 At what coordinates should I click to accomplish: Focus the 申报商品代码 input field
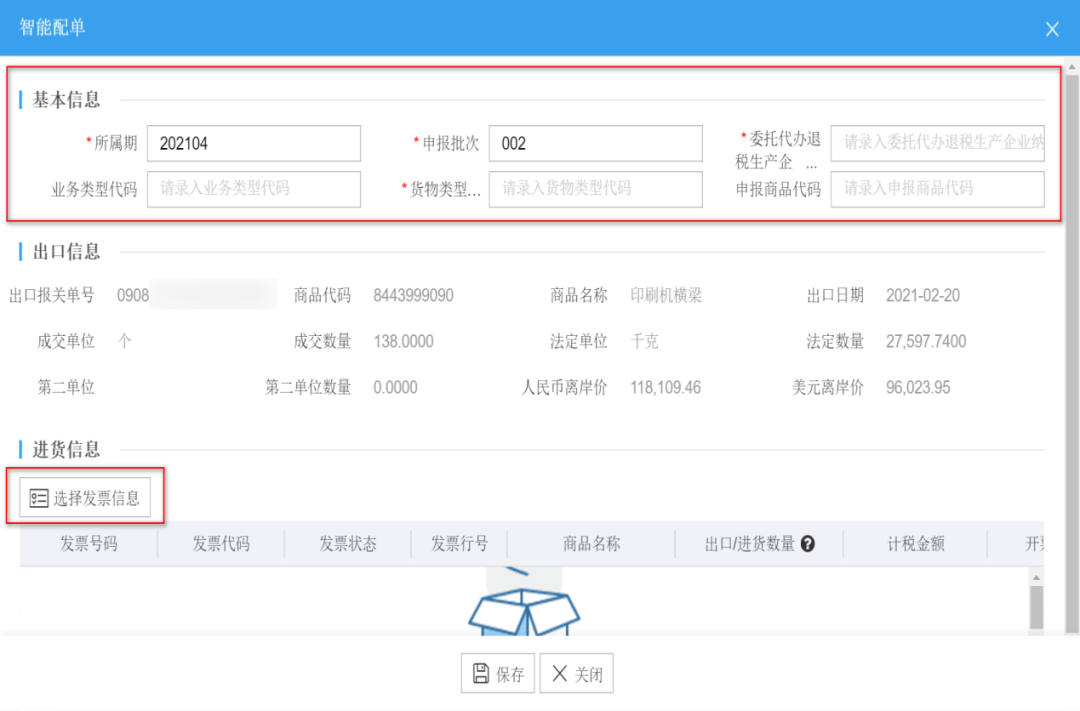937,189
